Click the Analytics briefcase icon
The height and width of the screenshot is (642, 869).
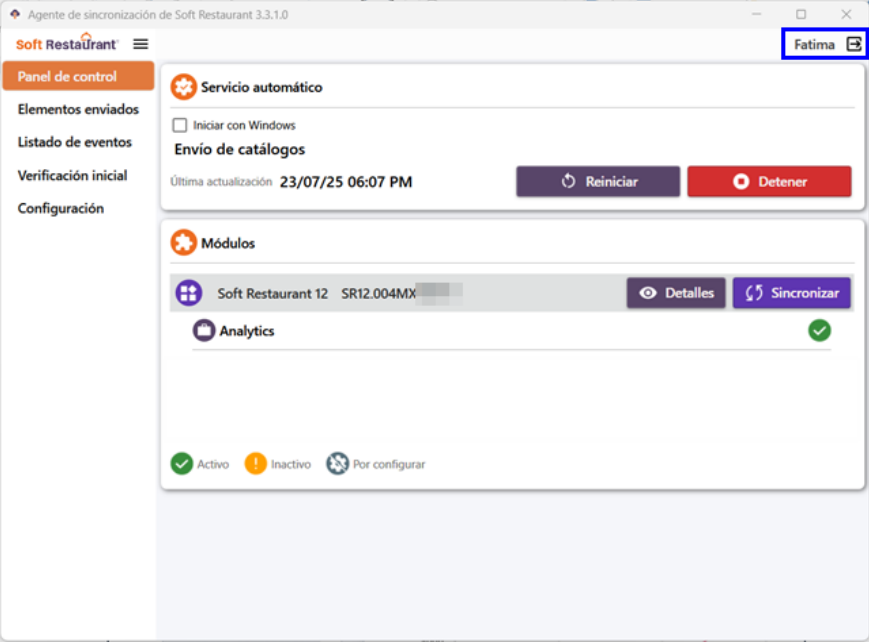pyautogui.click(x=204, y=330)
